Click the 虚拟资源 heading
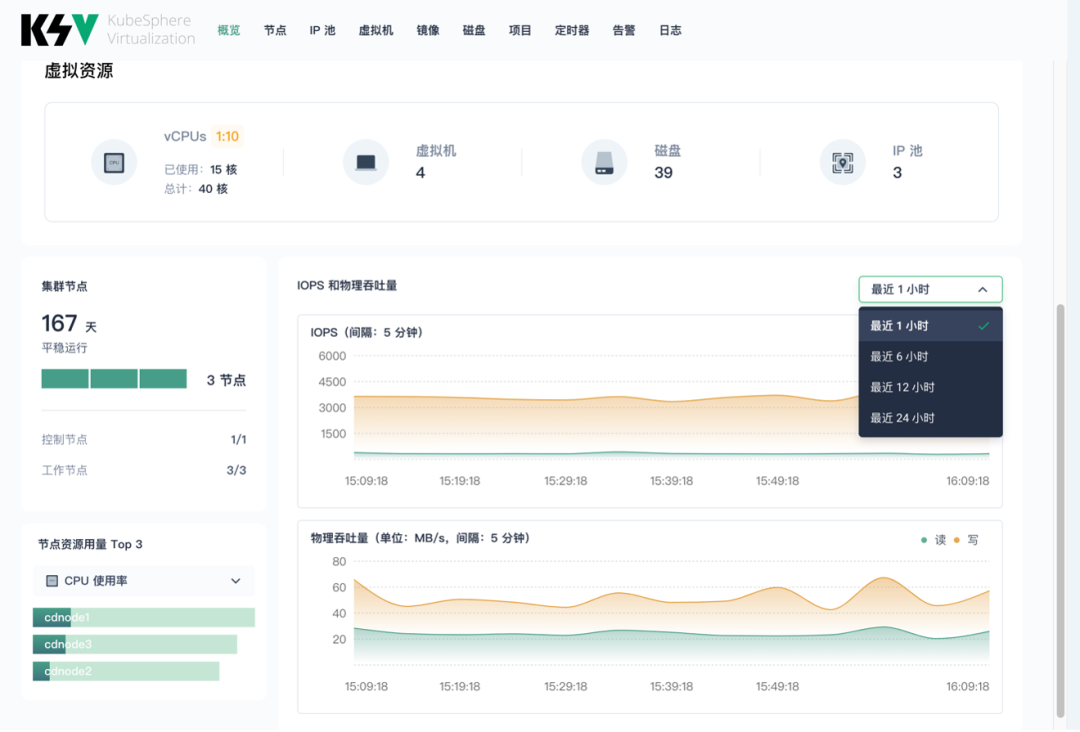The height and width of the screenshot is (732, 1080). click(x=79, y=70)
